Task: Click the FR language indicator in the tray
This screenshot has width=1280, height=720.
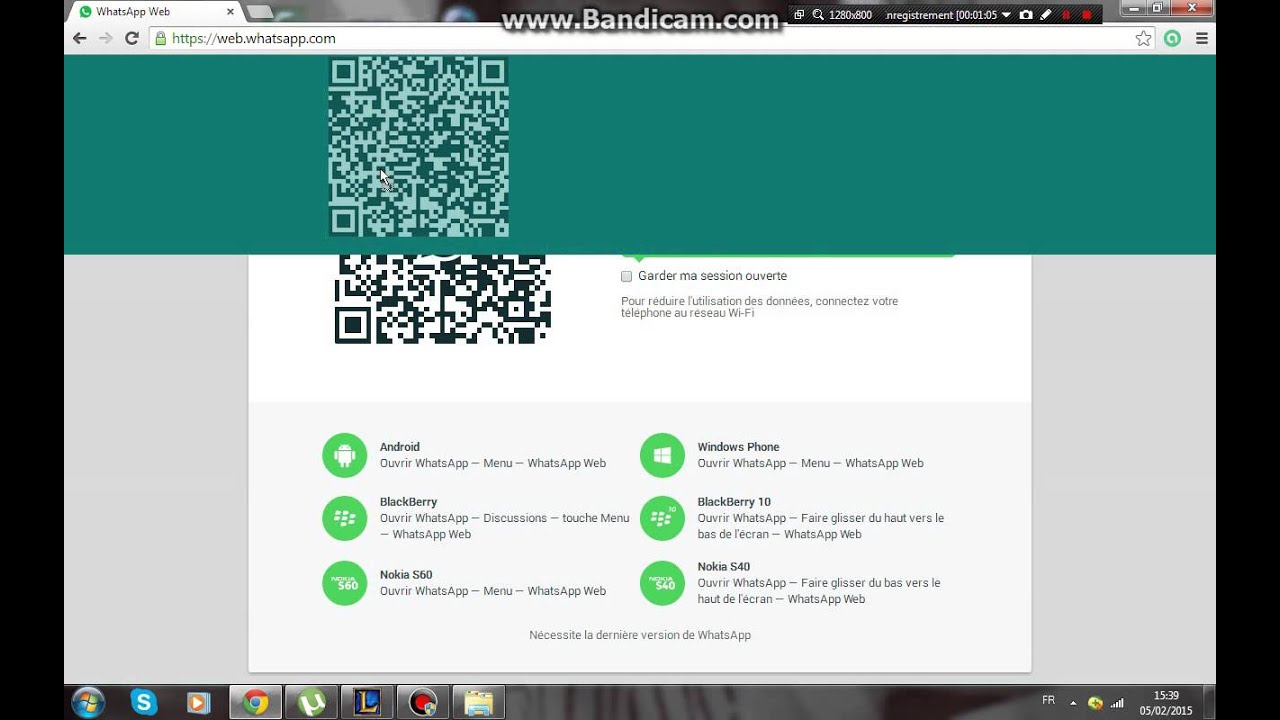Action: (x=1048, y=701)
